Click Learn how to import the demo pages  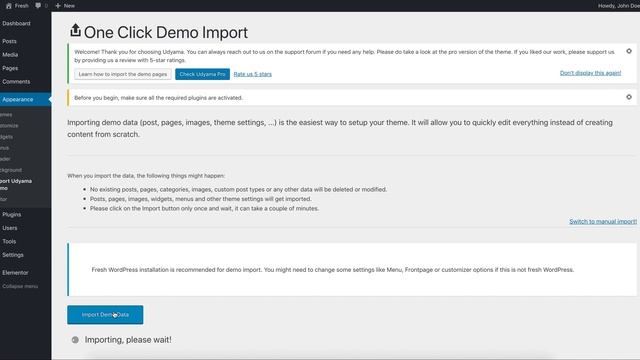click(123, 74)
